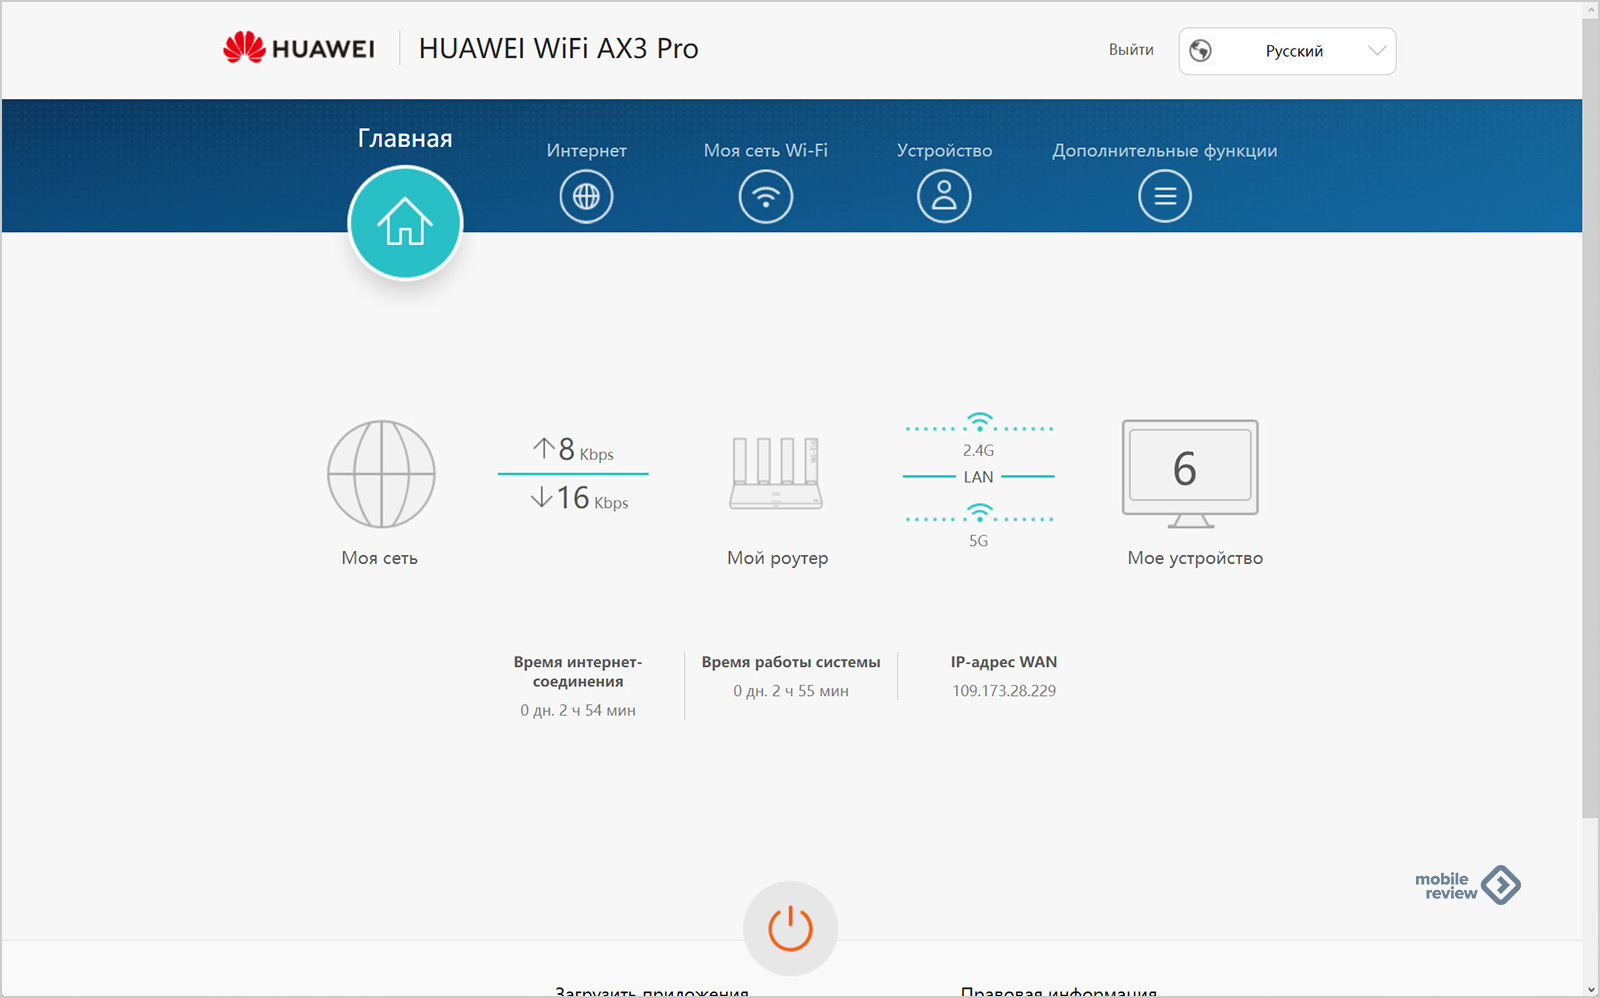Click the orange power restart button
Viewport: 1600px width, 998px height.
tap(790, 928)
